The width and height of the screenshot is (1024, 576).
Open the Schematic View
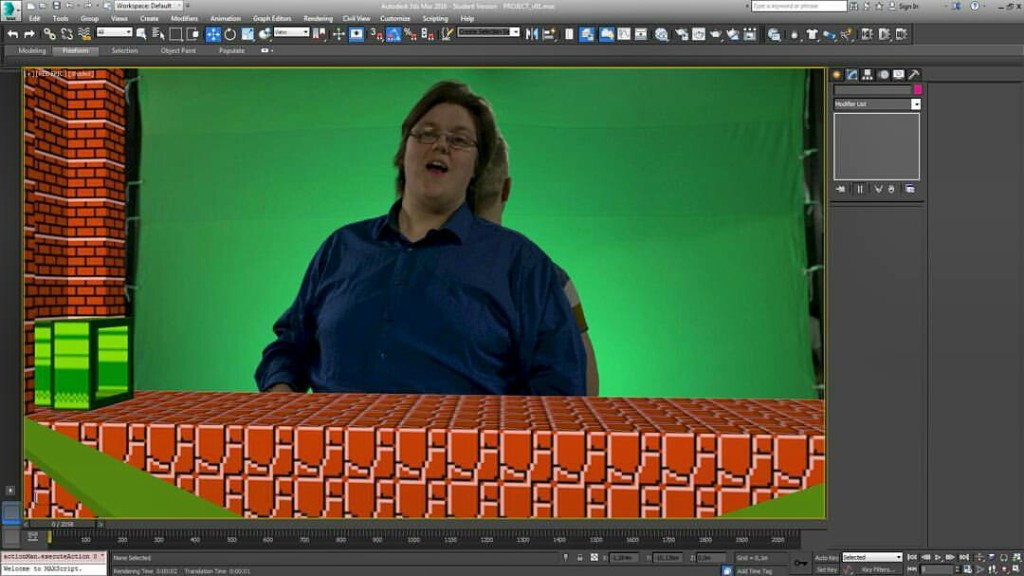(x=641, y=34)
